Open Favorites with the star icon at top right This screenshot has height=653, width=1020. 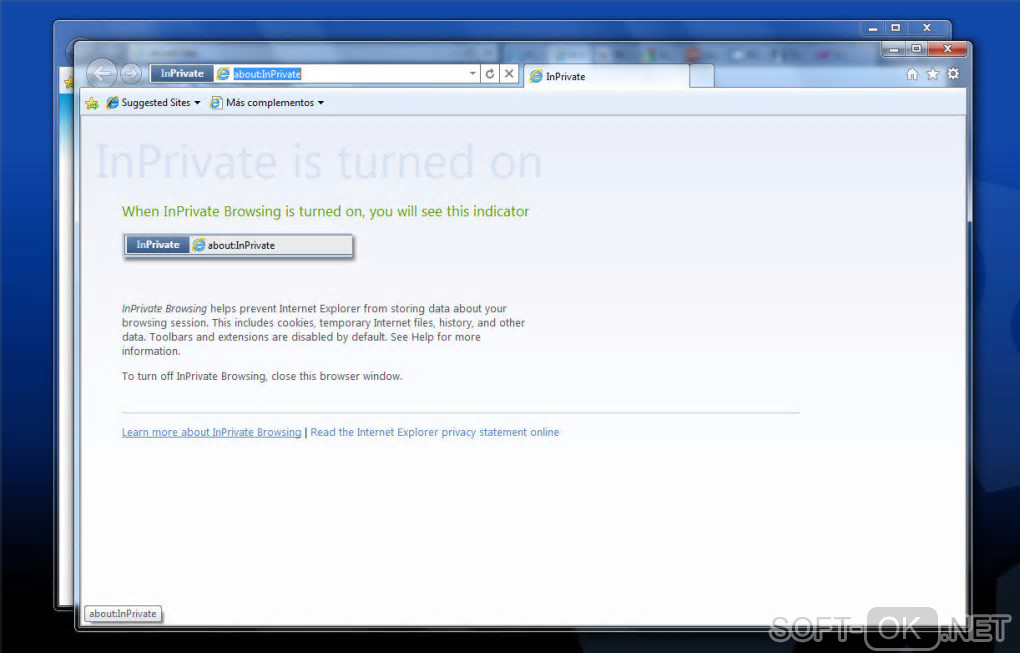933,74
